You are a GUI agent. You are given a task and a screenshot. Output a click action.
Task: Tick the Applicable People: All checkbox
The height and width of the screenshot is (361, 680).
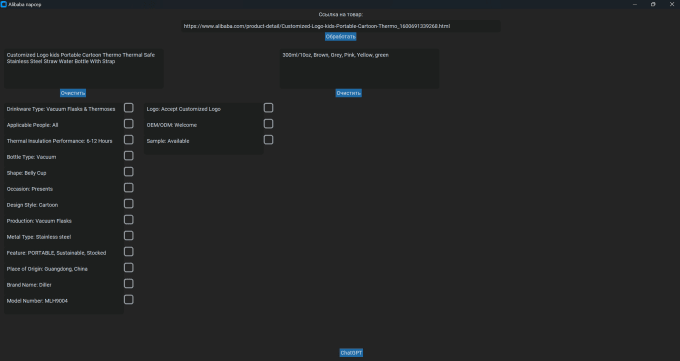pos(128,124)
